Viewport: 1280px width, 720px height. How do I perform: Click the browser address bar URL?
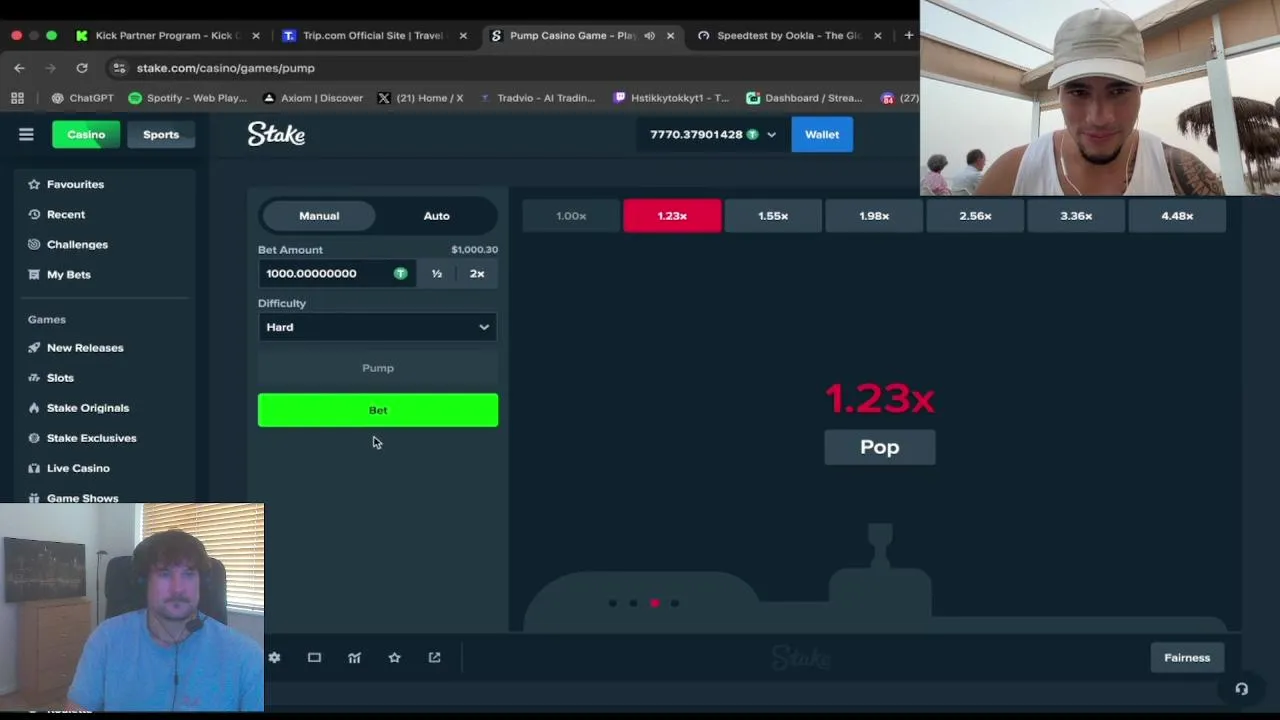[225, 68]
